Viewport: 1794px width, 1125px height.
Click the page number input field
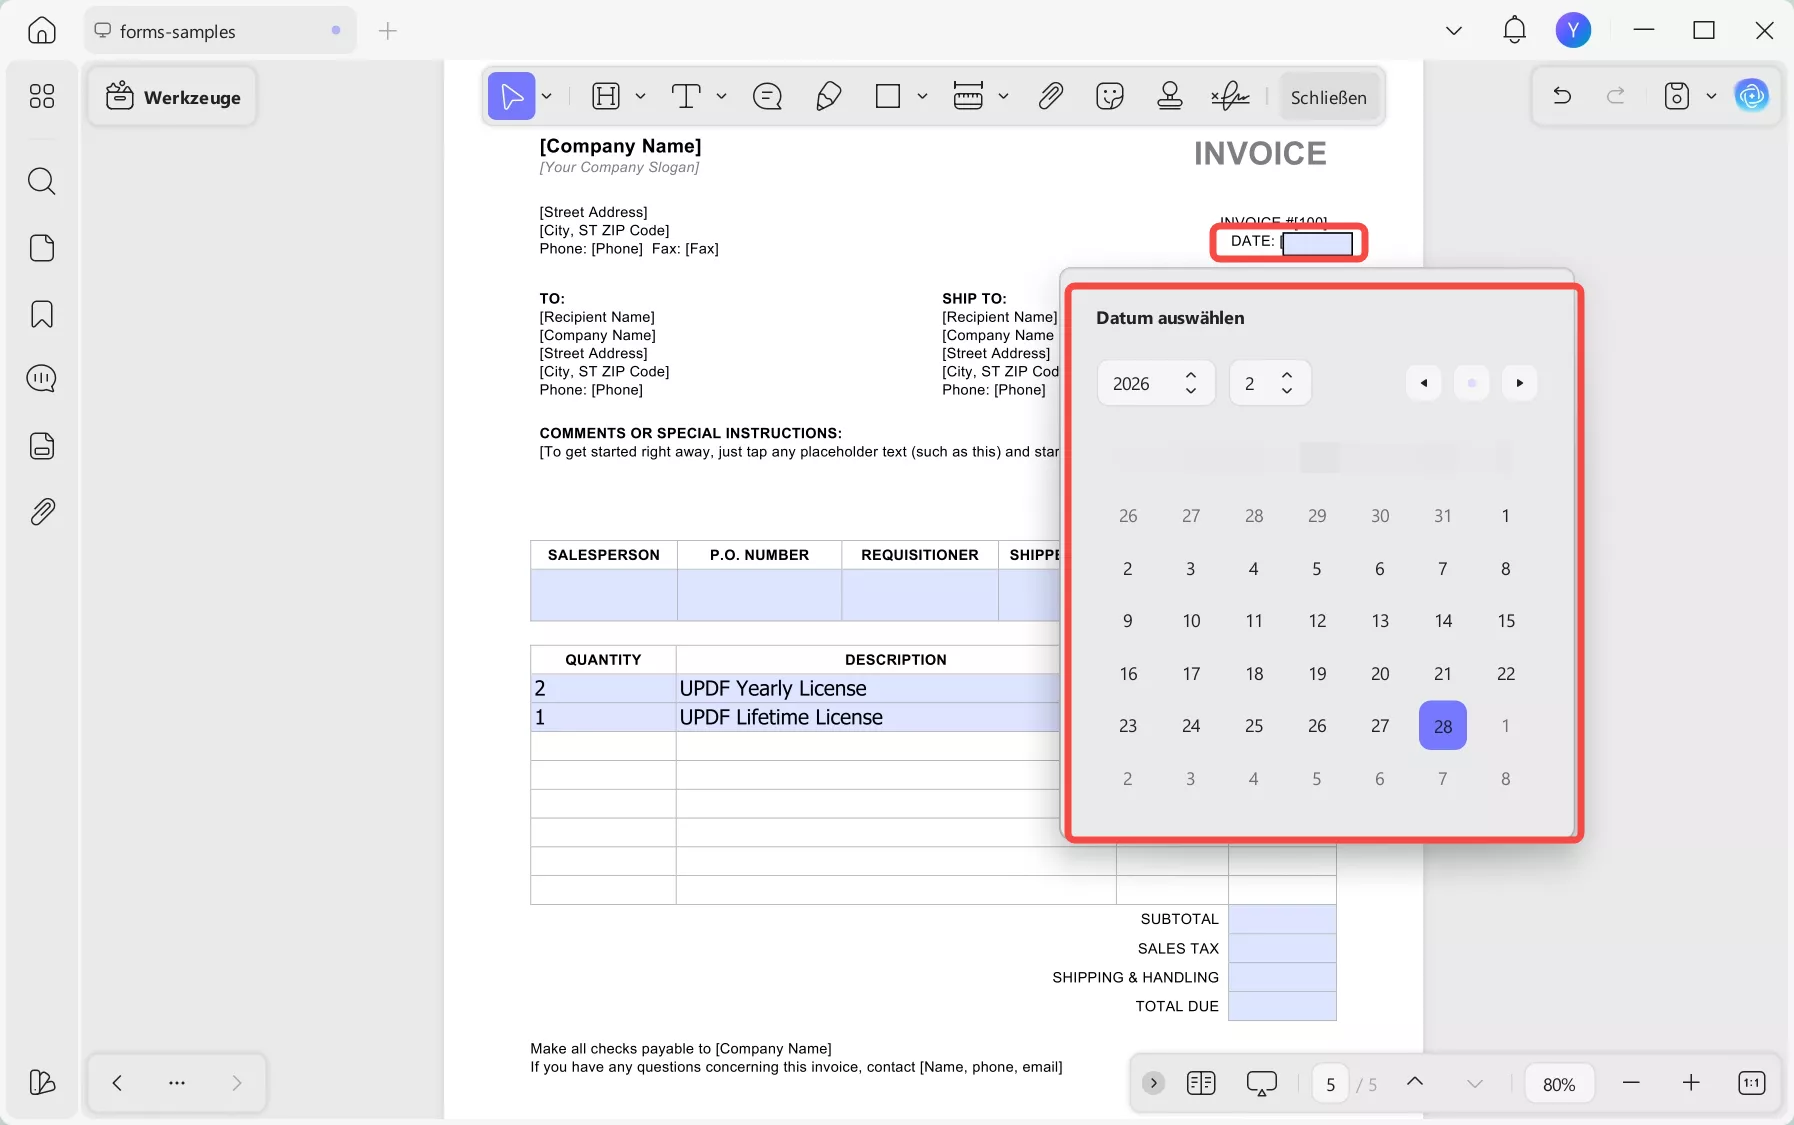point(1330,1083)
